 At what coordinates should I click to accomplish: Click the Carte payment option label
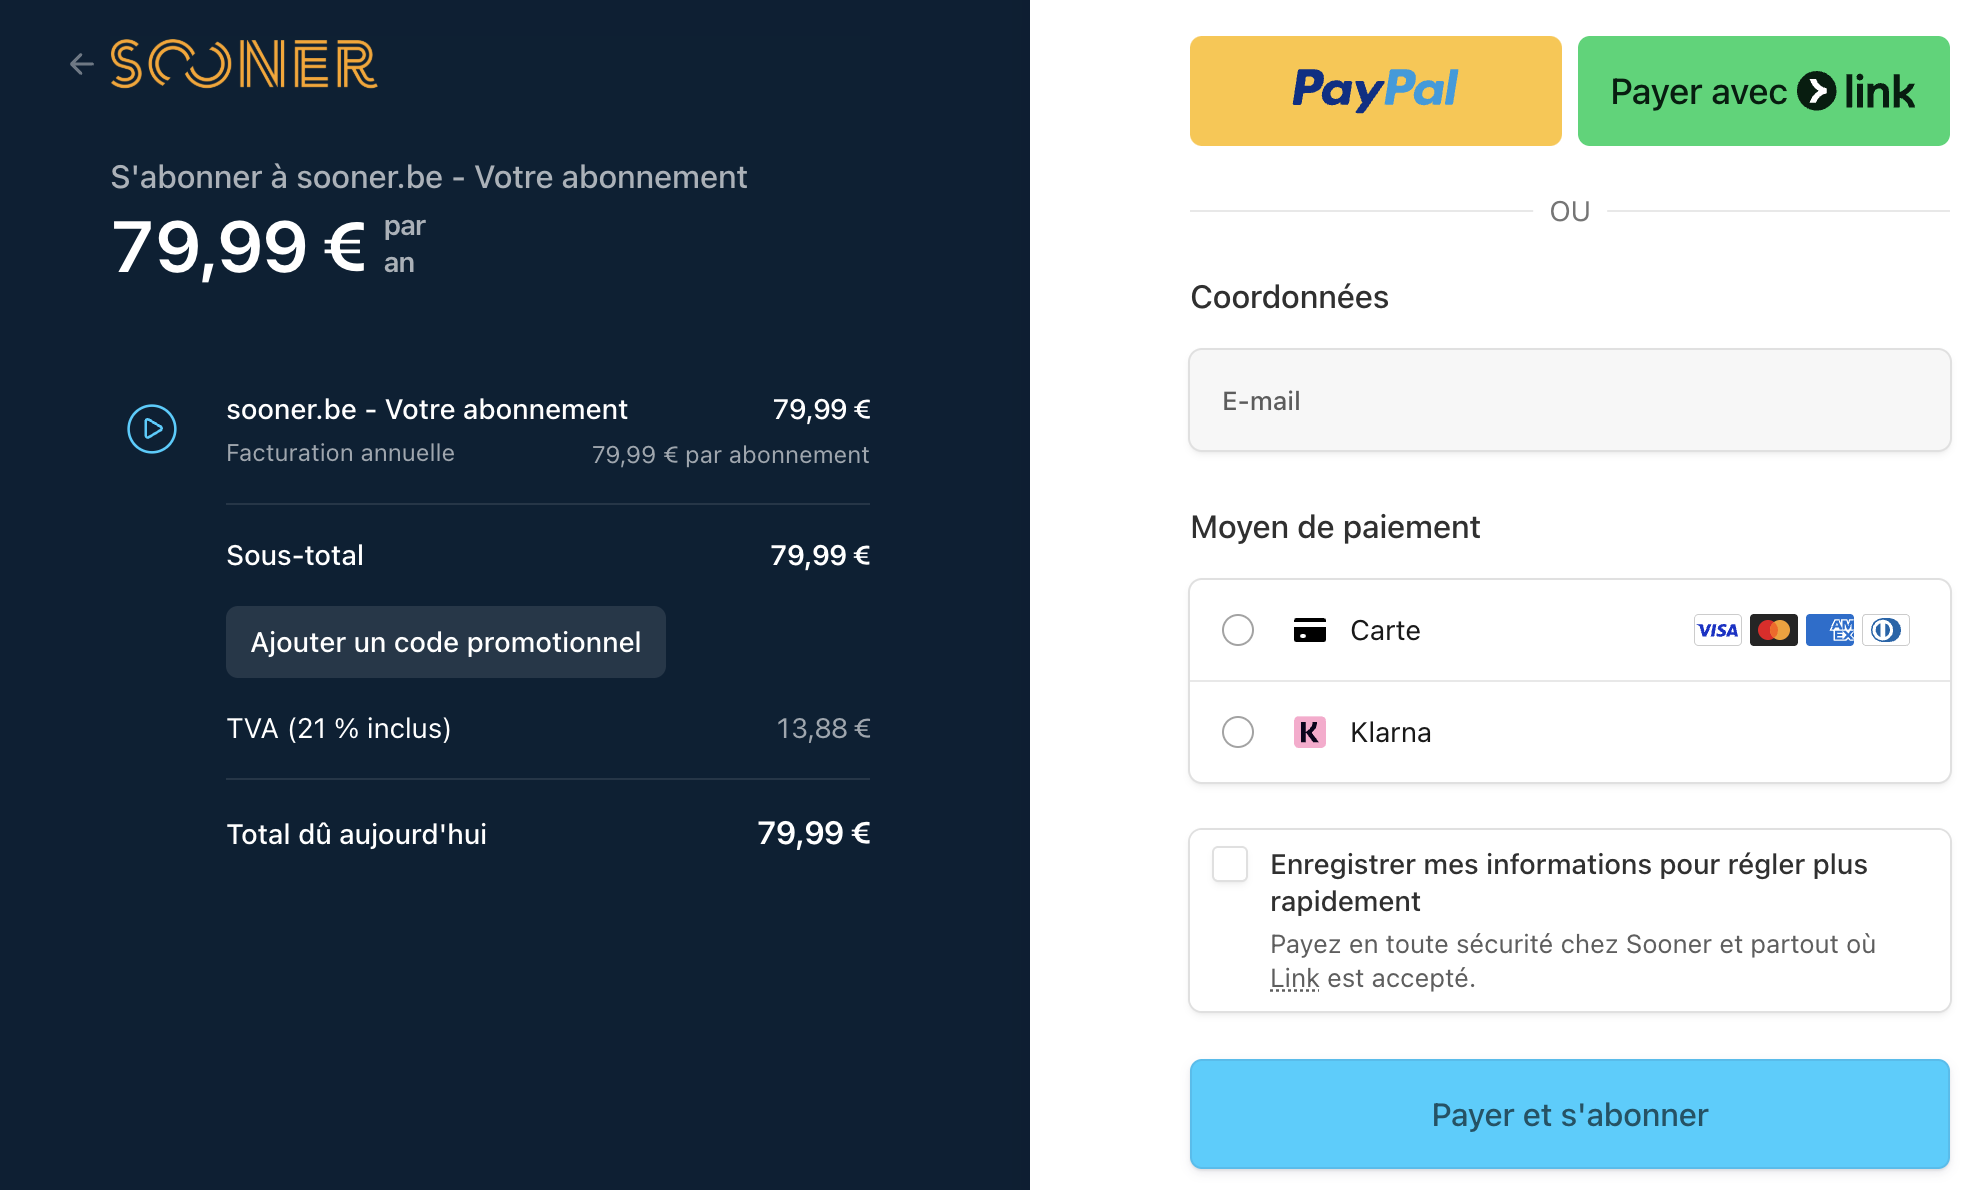pyautogui.click(x=1385, y=630)
